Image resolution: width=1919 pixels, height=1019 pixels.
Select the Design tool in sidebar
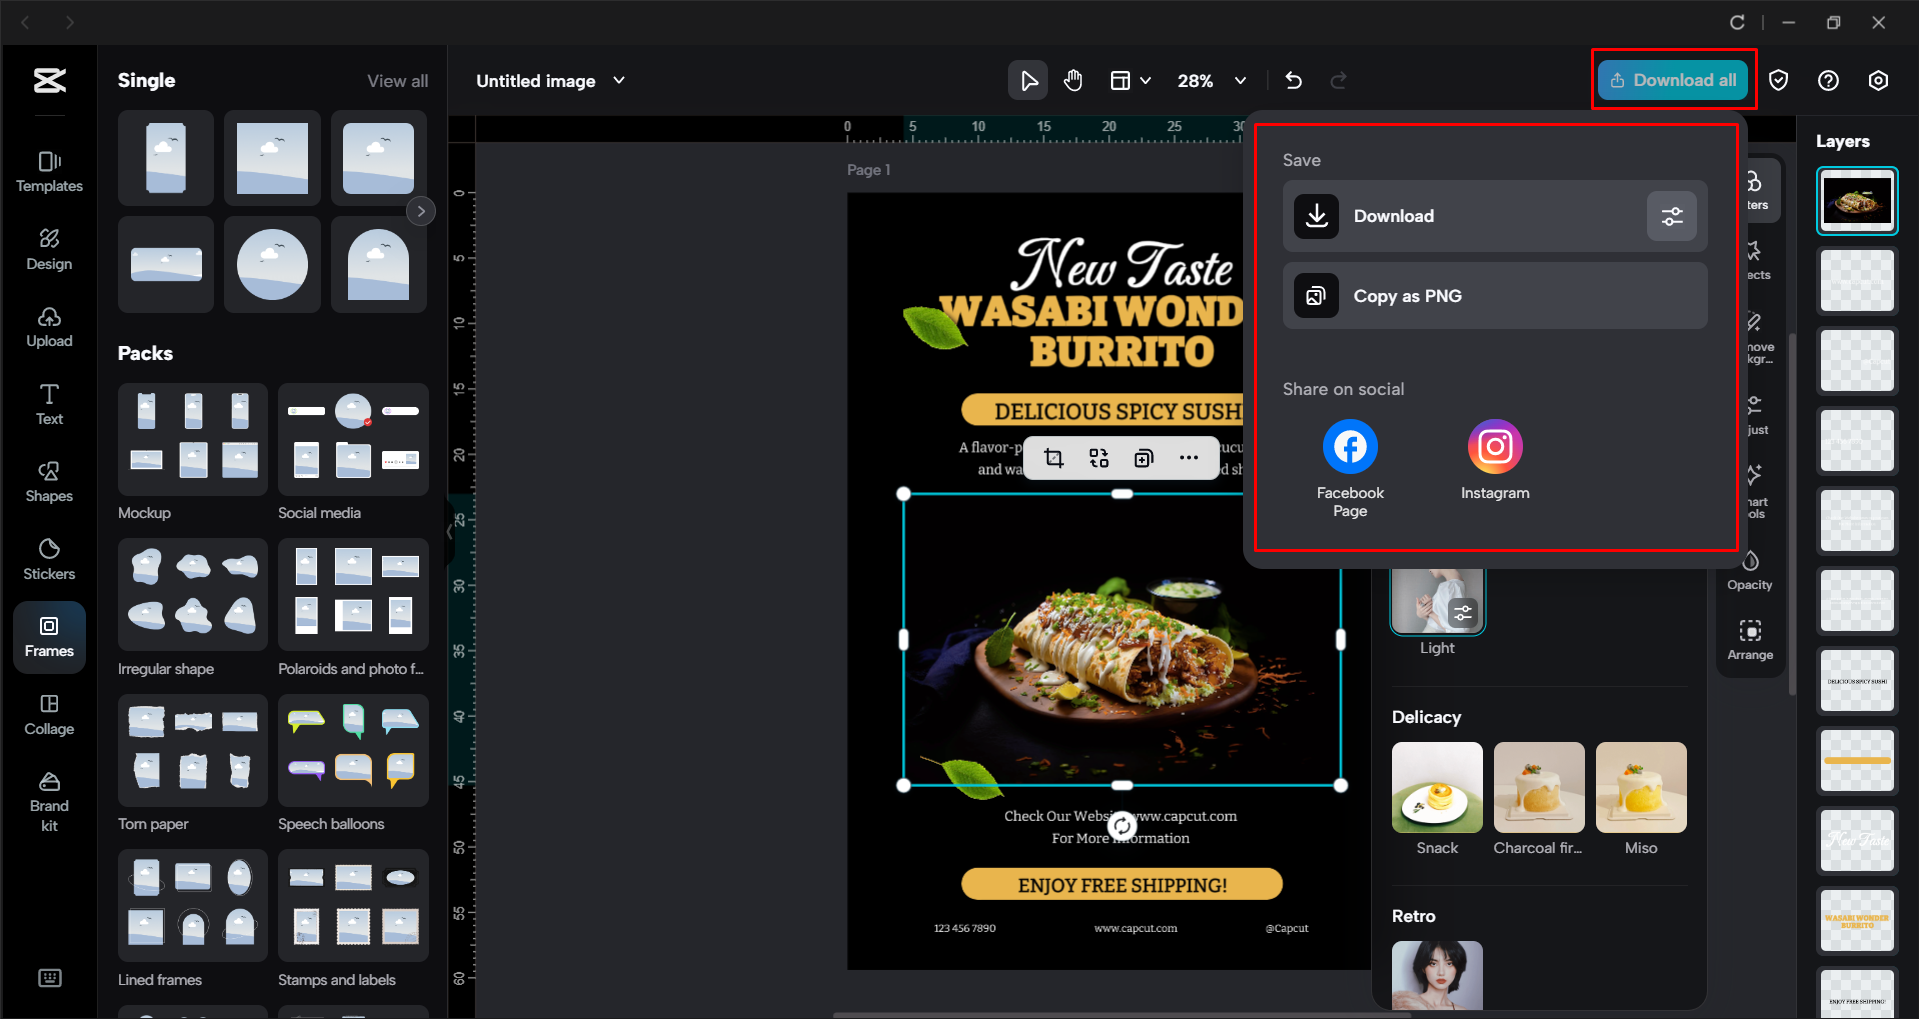(x=49, y=249)
